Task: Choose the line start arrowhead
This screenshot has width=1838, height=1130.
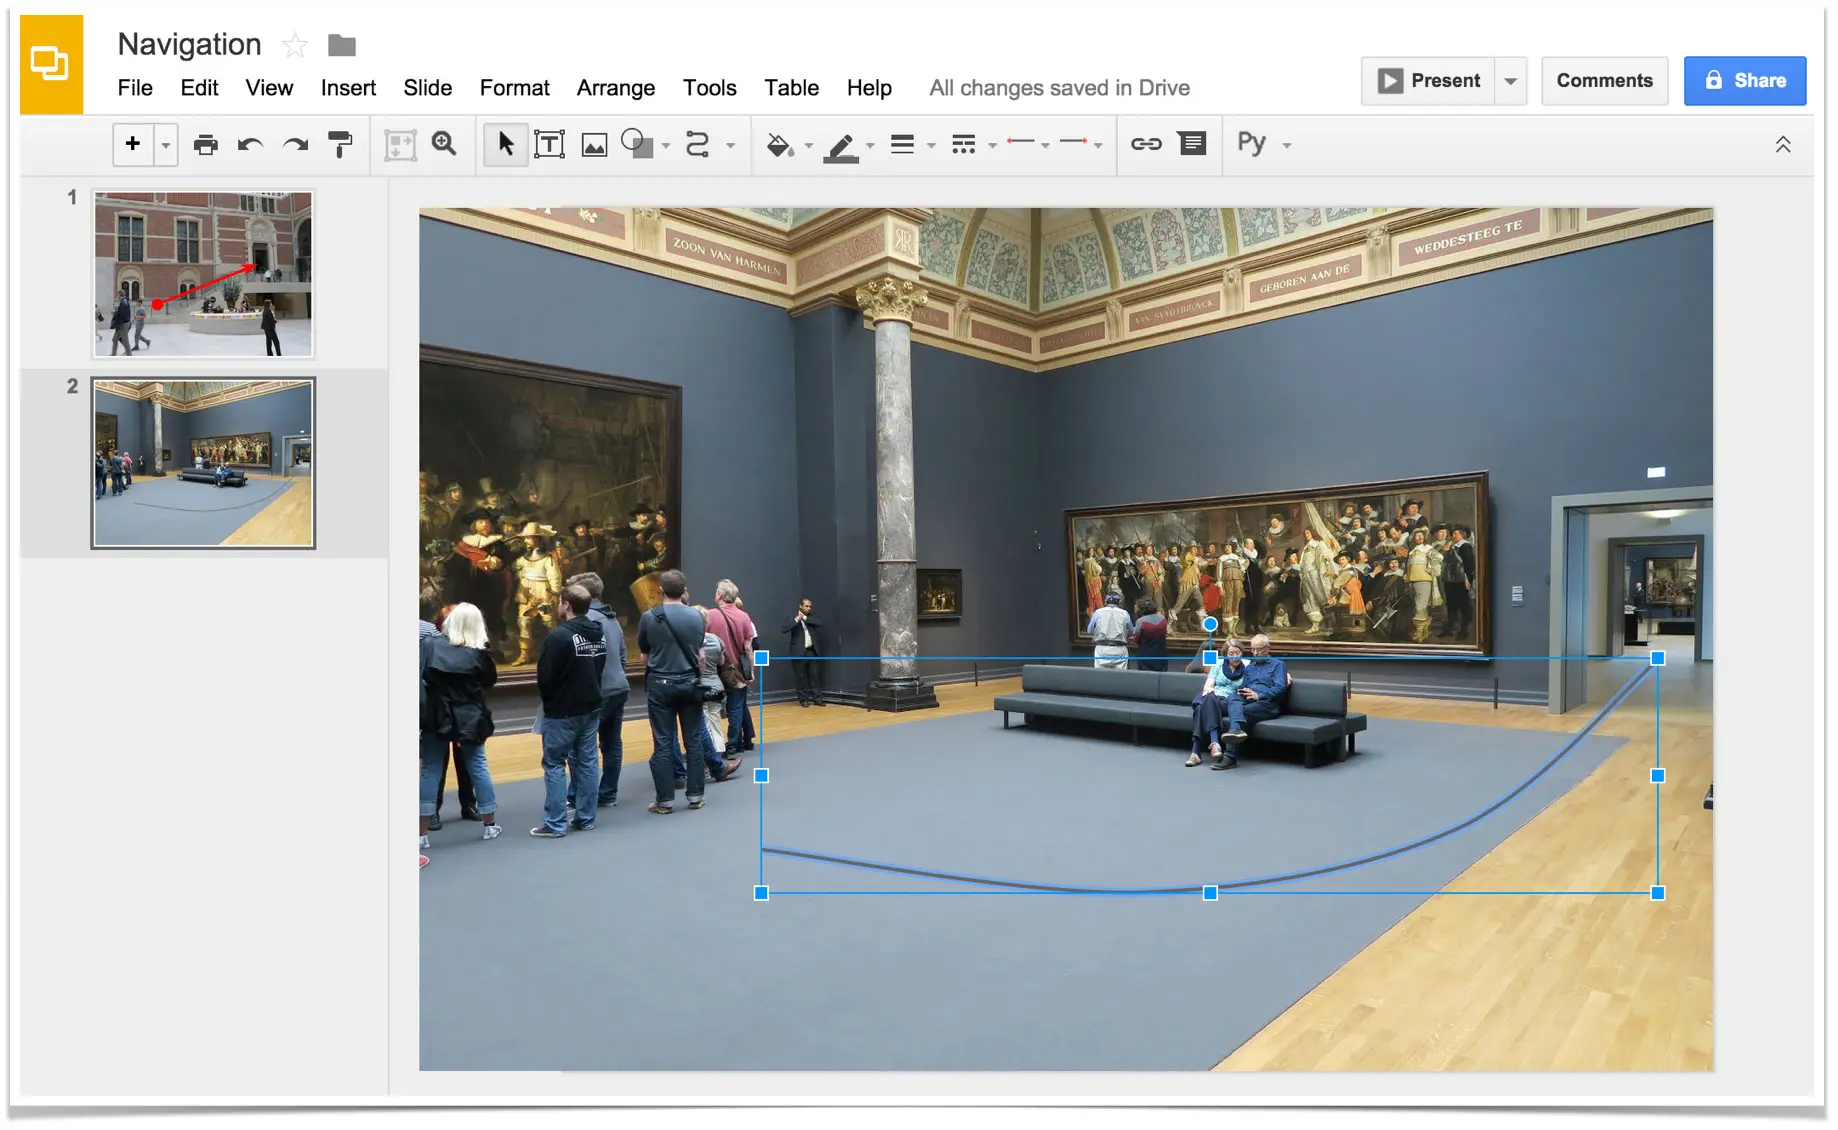Action: 1020,143
